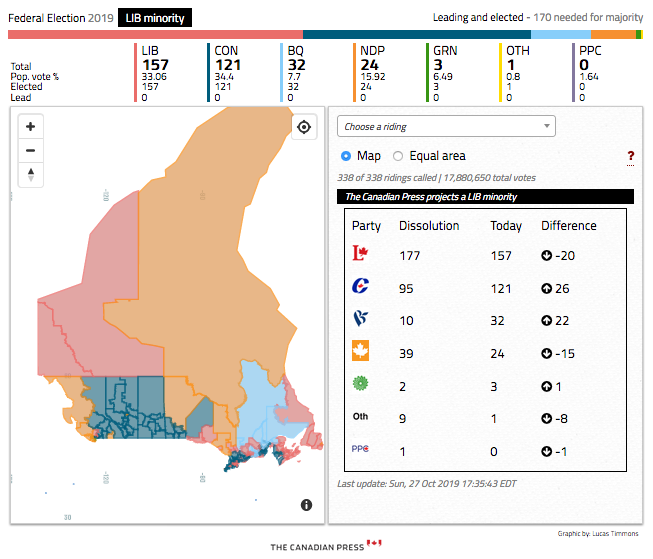The height and width of the screenshot is (559, 653).
Task: Click the Difference column header
Action: (569, 226)
